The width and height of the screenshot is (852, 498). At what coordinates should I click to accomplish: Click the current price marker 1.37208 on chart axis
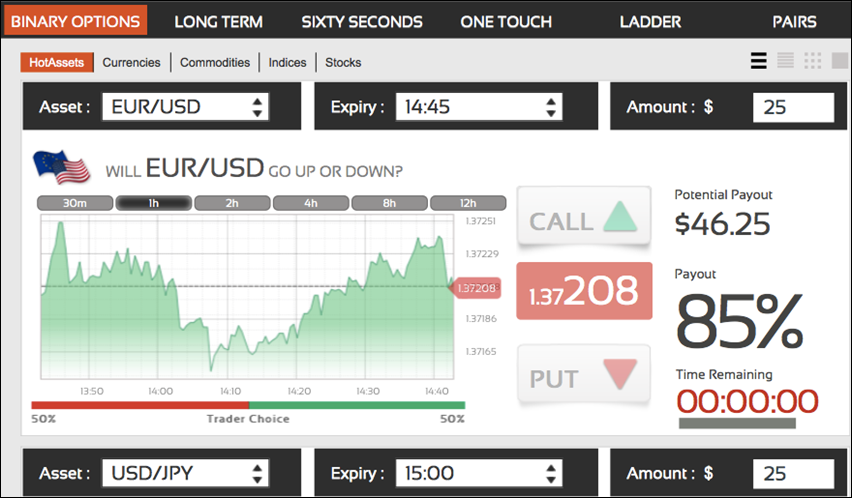pos(476,288)
